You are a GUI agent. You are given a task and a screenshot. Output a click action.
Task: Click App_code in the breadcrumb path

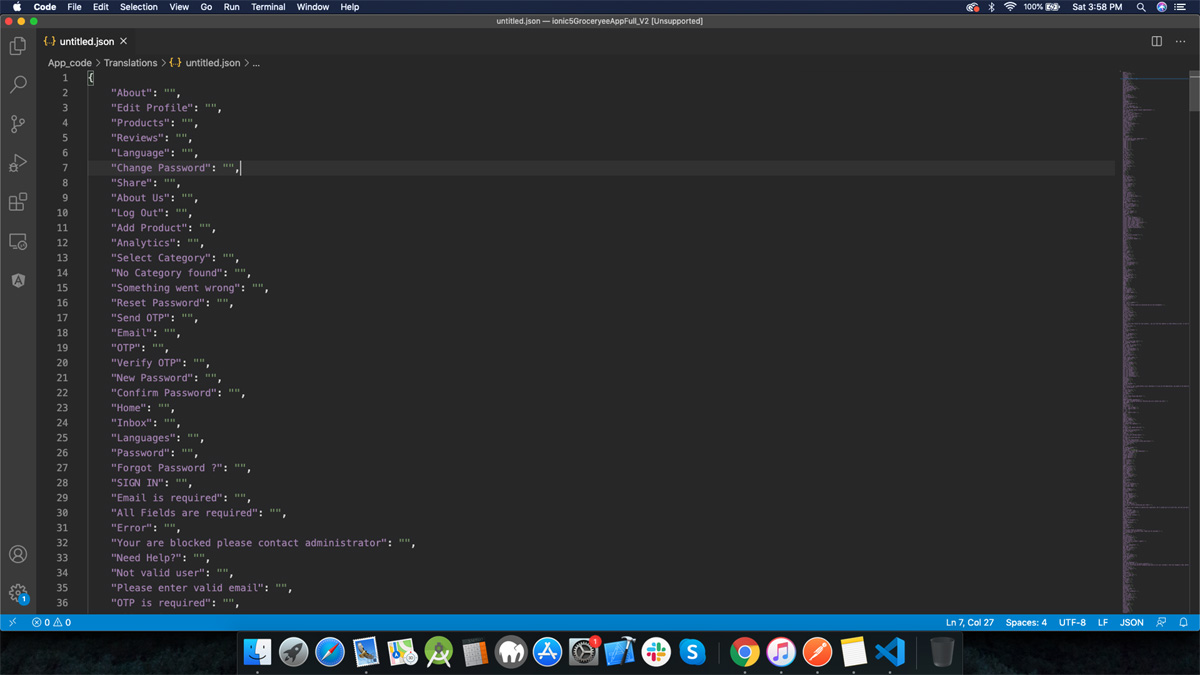pyautogui.click(x=70, y=63)
